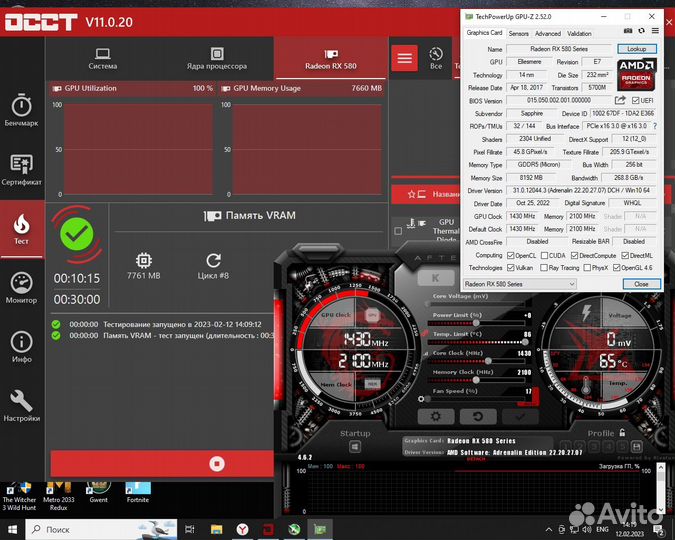Click the MEM button on Afterburner clock gauge
The image size is (675, 540).
[x=372, y=384]
